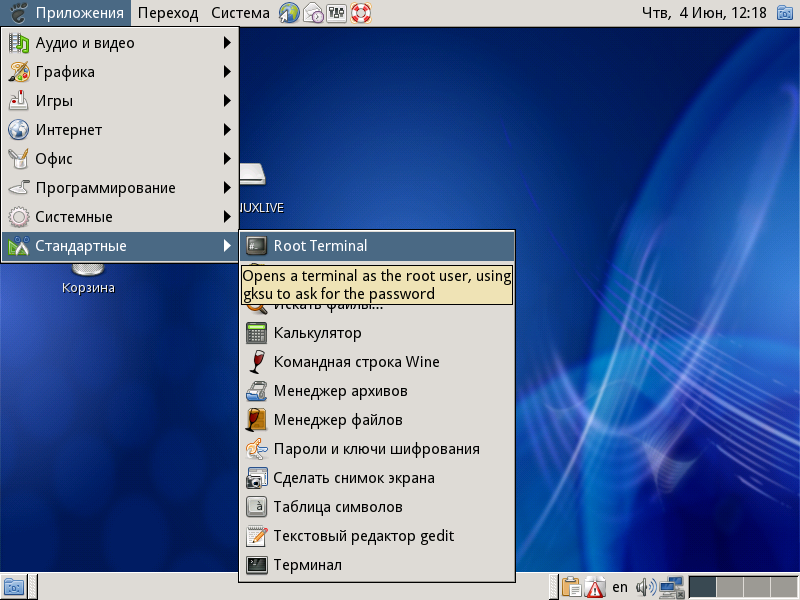Open the Система menu
Image resolution: width=800 pixels, height=600 pixels.
click(240, 13)
